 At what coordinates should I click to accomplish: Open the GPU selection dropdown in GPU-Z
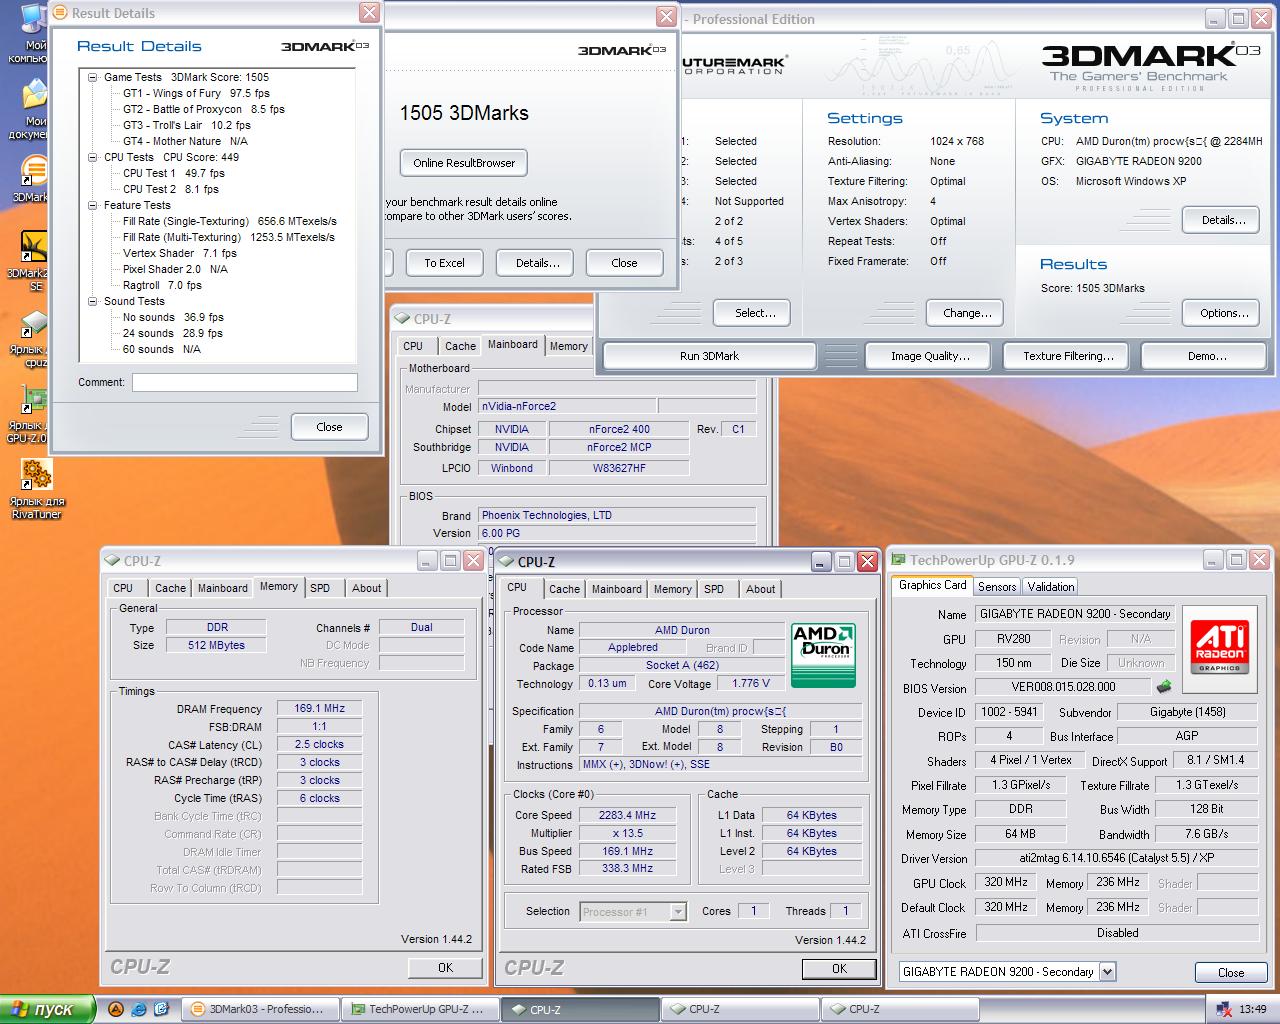coord(1107,971)
